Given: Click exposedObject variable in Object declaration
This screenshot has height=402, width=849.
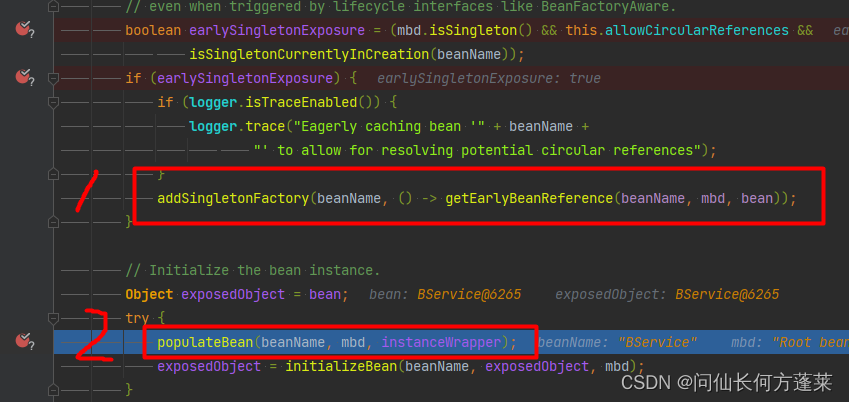Looking at the screenshot, I should click(x=233, y=294).
